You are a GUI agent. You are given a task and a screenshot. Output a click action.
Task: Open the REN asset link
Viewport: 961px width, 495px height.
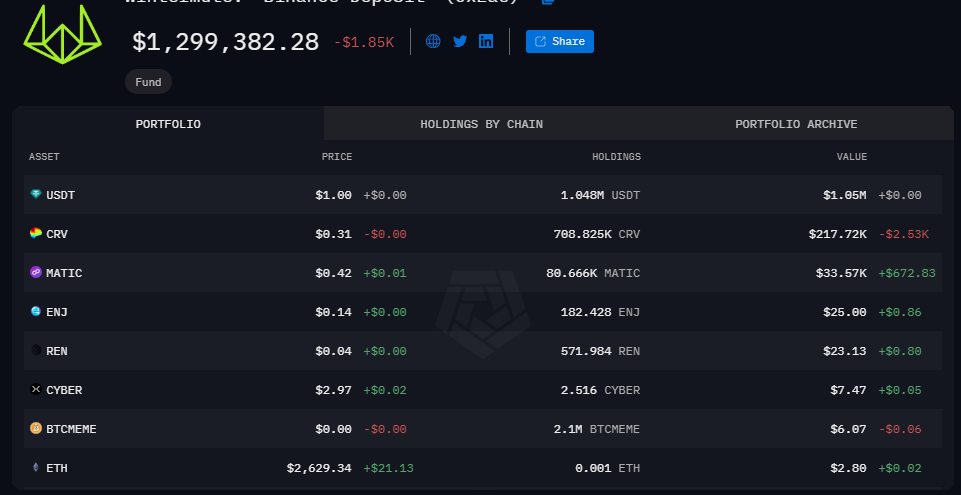(57, 351)
